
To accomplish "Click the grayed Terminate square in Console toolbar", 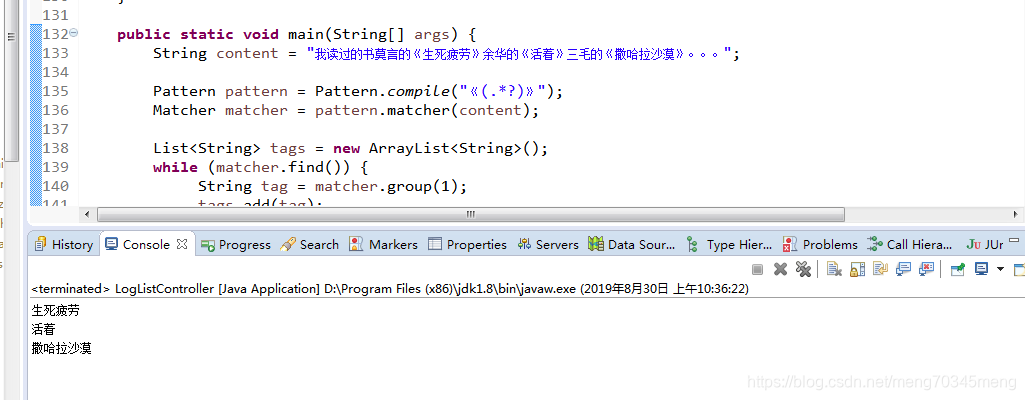I will (x=758, y=269).
